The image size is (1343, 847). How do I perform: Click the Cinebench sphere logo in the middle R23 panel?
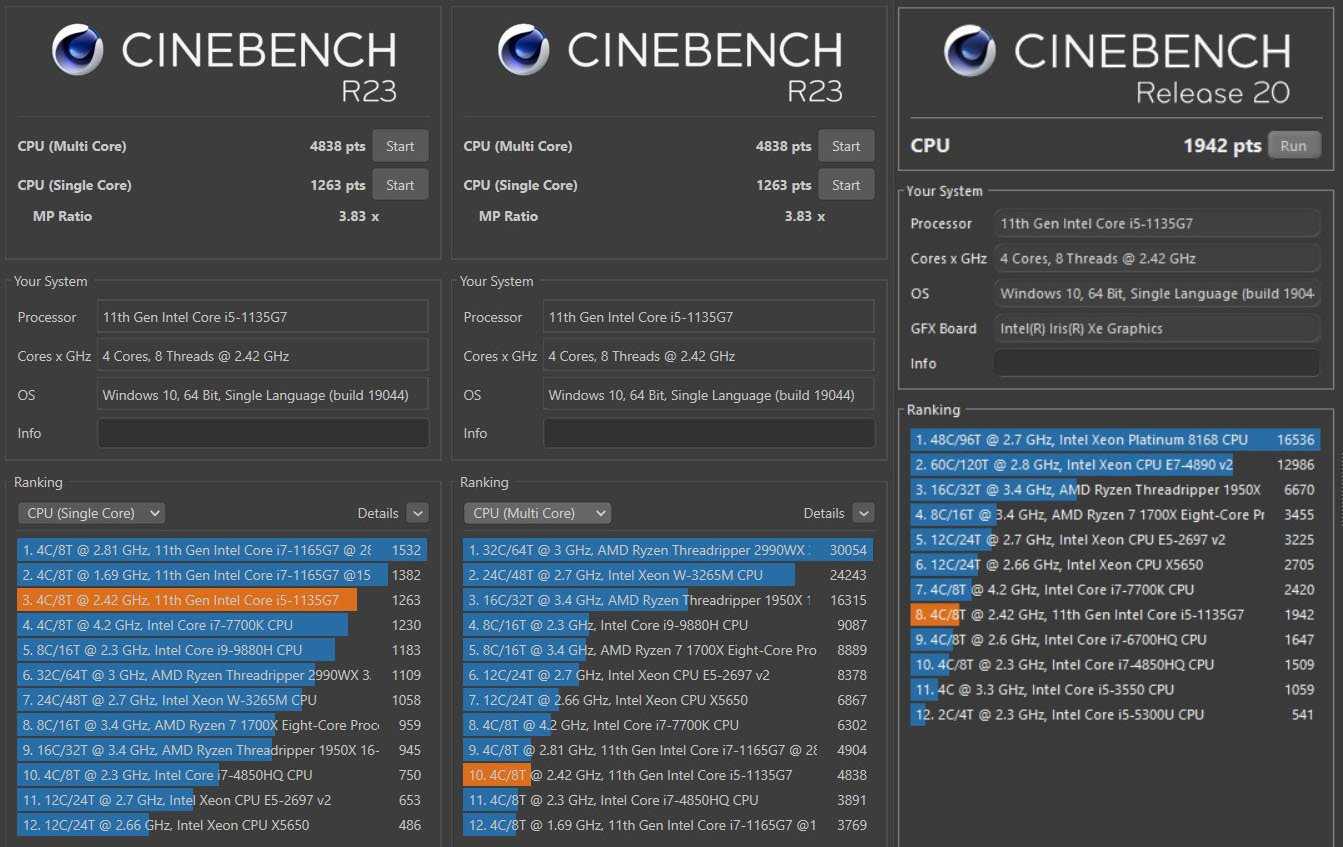tap(523, 50)
